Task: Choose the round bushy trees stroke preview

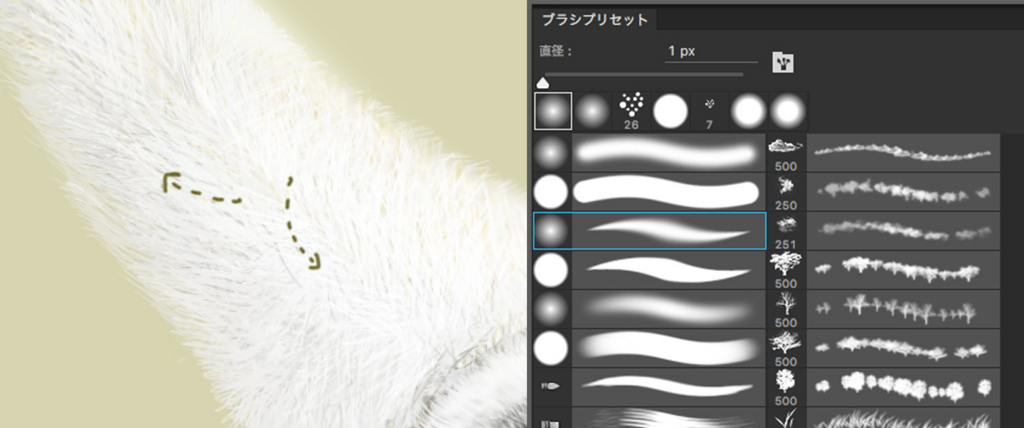Action: [903, 387]
